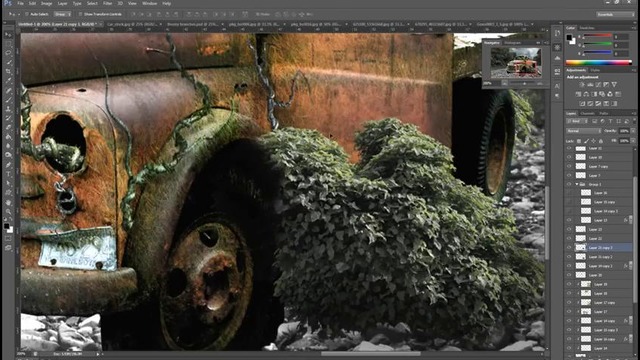
Task: Enable the Show Transform Controls checkbox
Action: point(80,14)
